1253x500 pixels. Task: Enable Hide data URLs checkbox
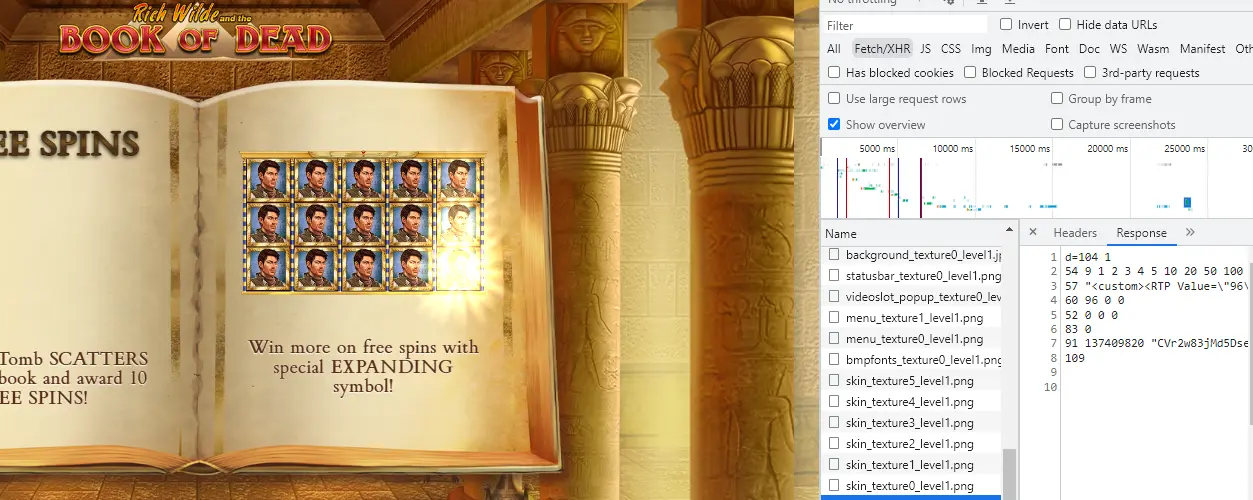click(1065, 24)
